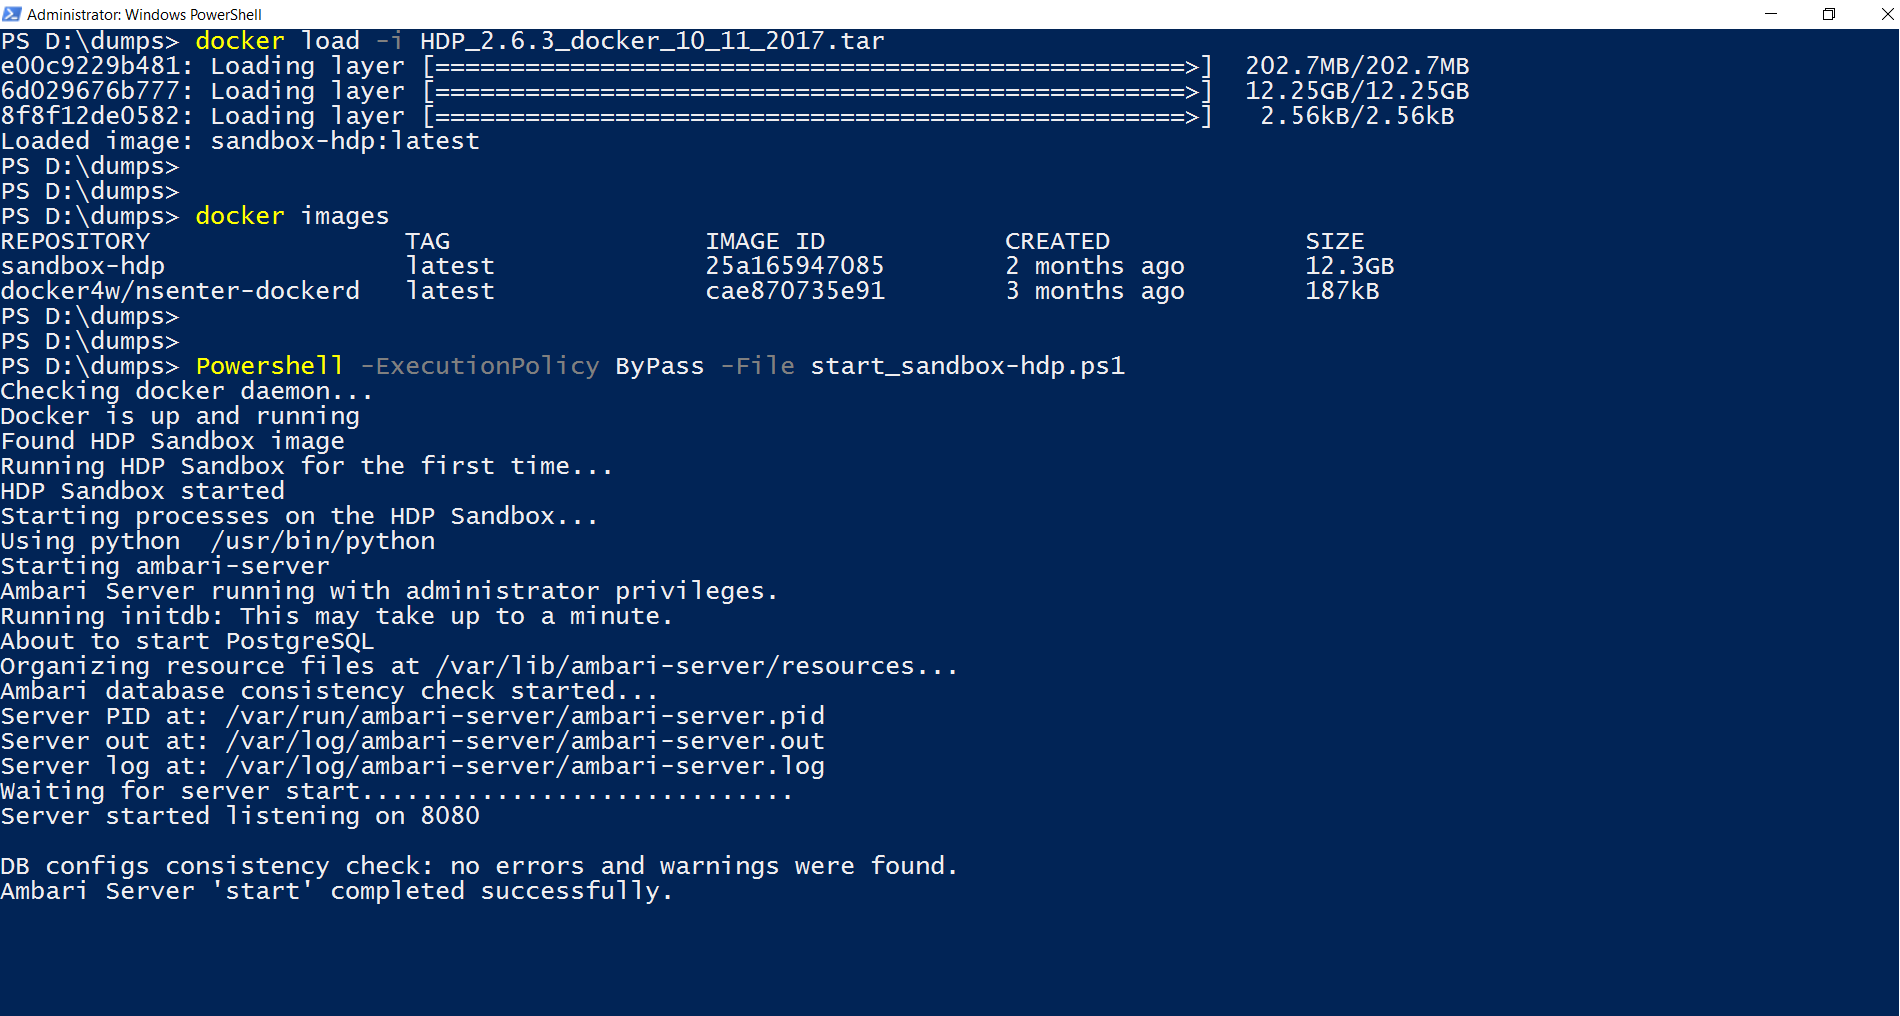Click the 12.3GB size value

[1349, 266]
